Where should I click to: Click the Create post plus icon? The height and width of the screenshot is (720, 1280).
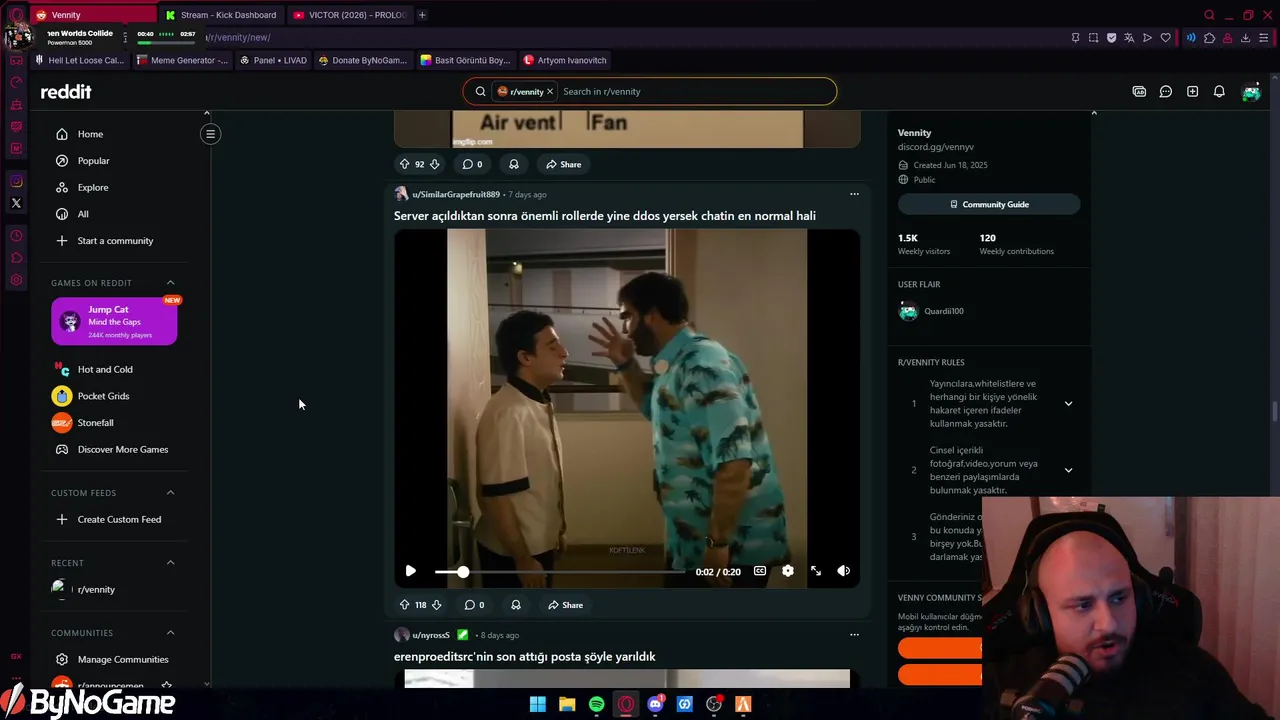[x=1192, y=91]
